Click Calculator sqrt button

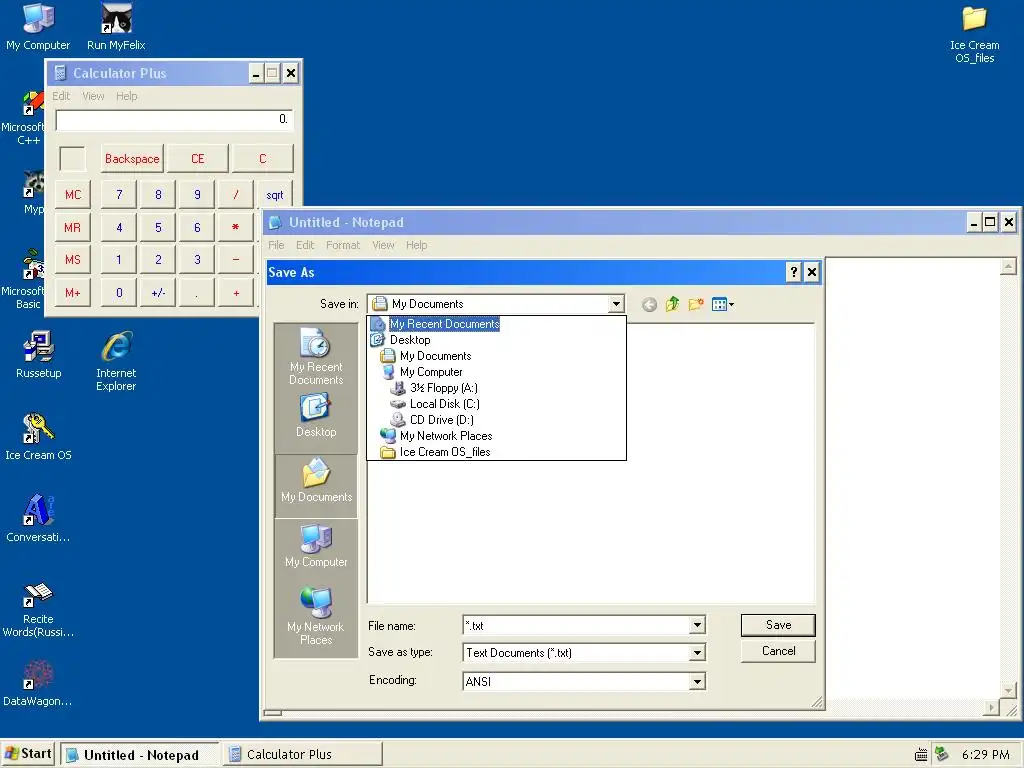point(274,195)
